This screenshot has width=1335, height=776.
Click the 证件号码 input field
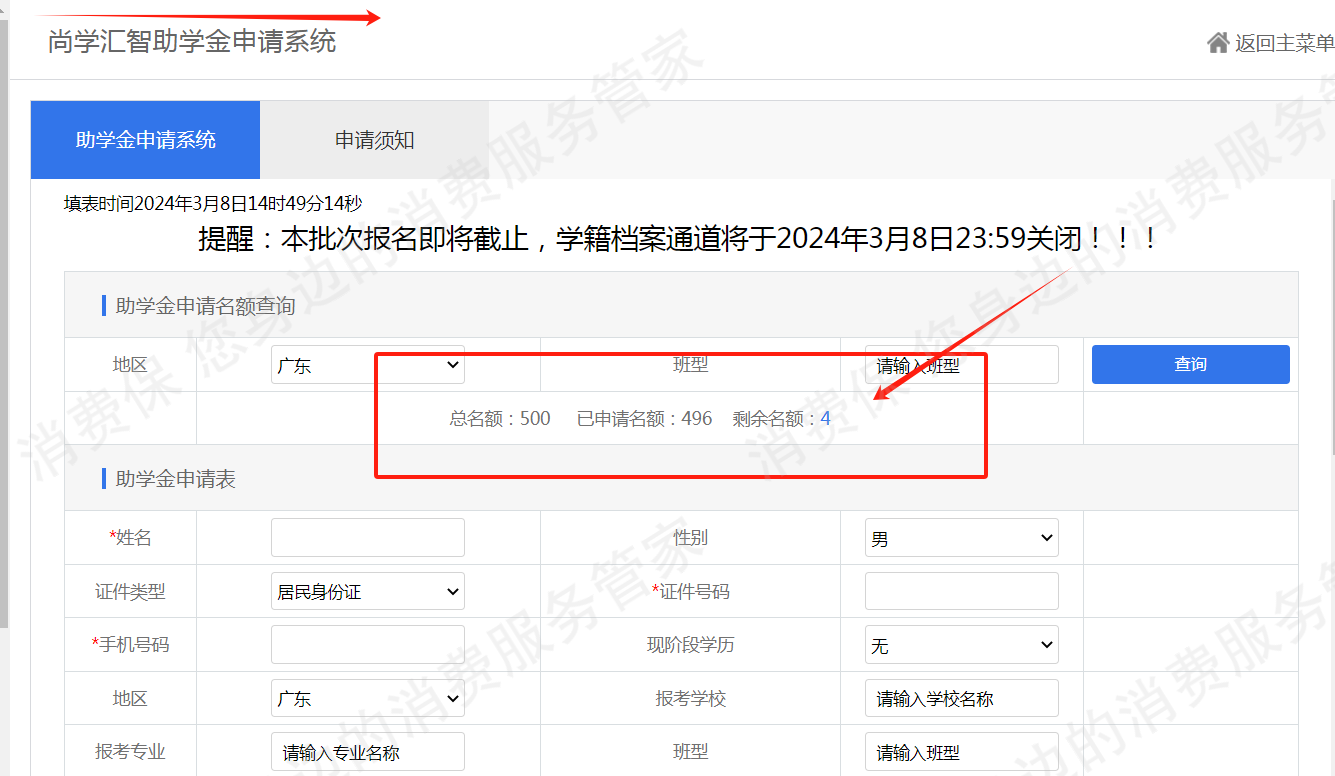click(x=962, y=591)
